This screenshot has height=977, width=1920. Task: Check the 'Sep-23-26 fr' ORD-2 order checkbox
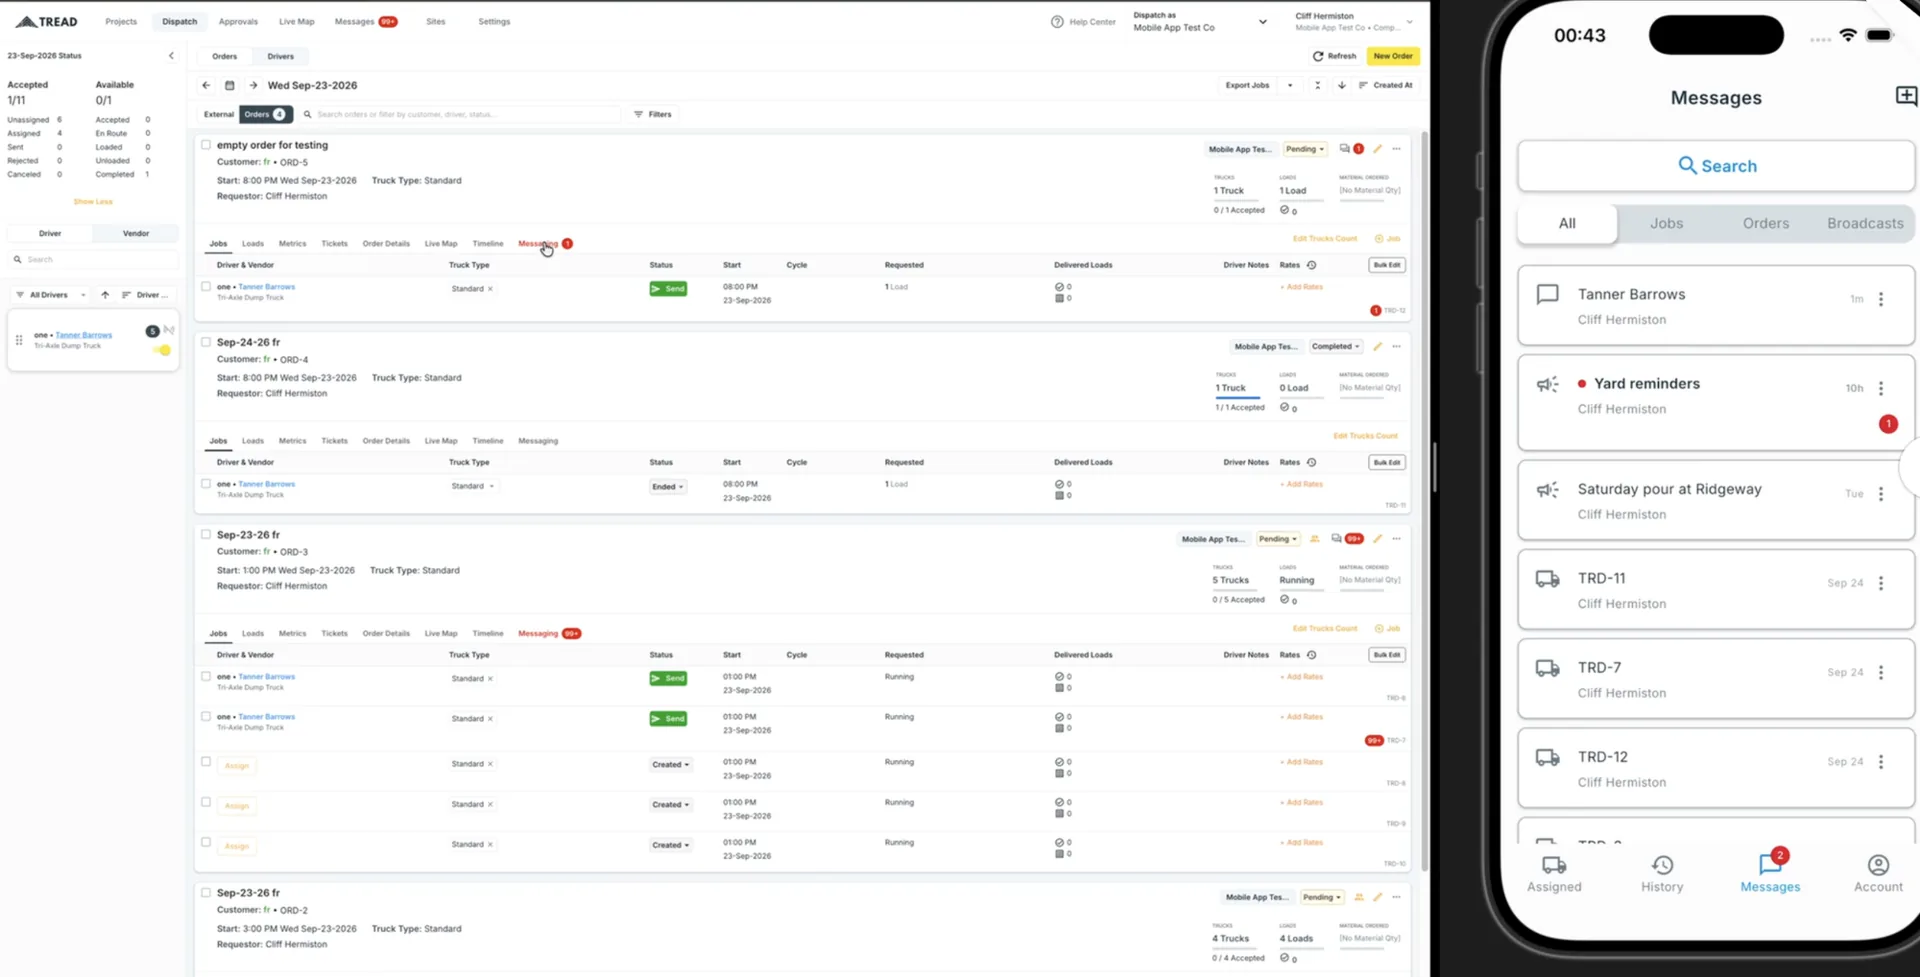206,893
